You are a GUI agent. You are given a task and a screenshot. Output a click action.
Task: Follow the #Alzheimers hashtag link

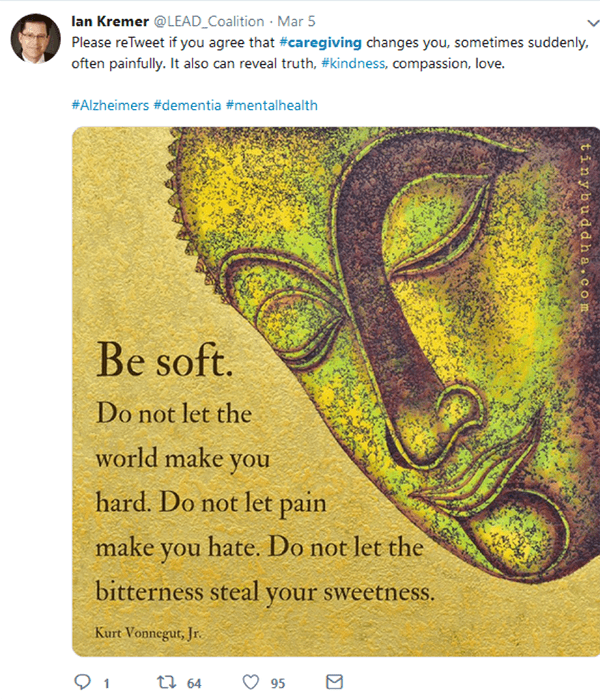[x=110, y=105]
